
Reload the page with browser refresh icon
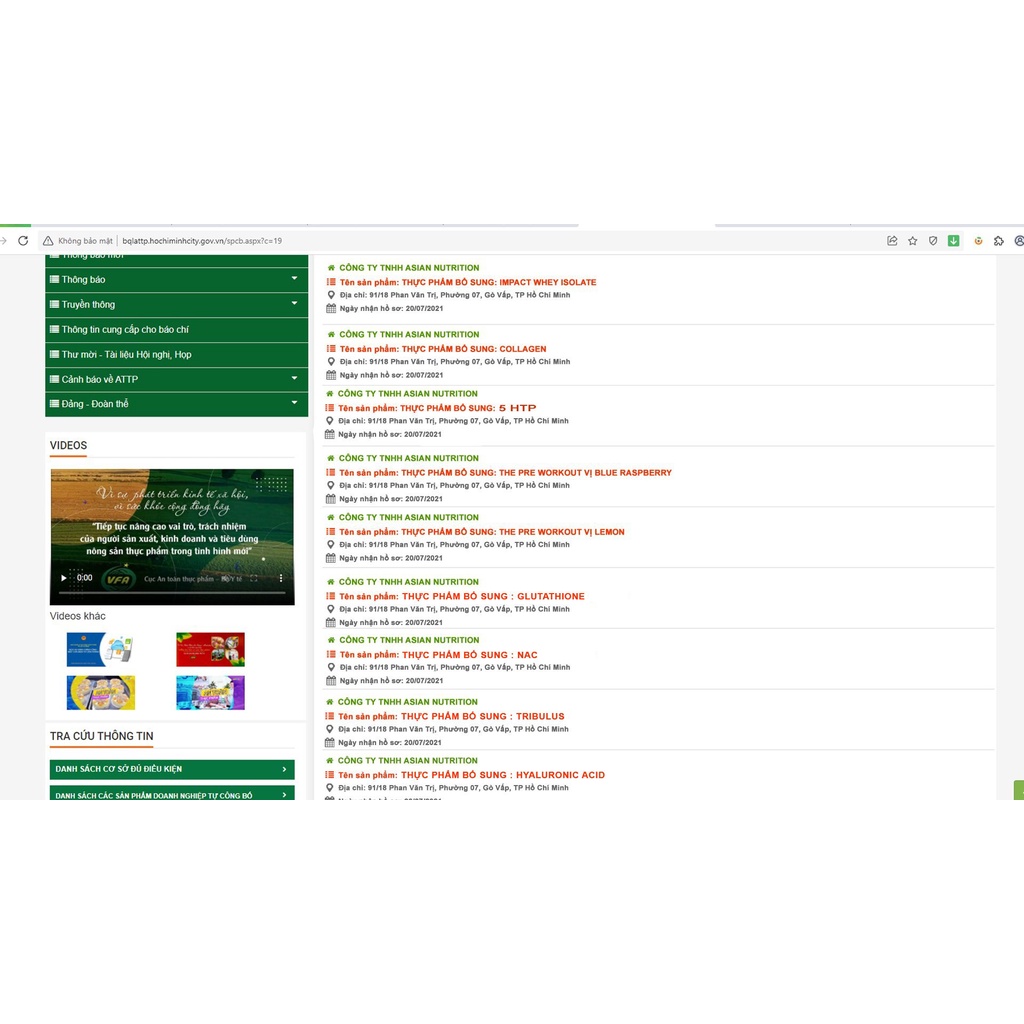pos(23,241)
